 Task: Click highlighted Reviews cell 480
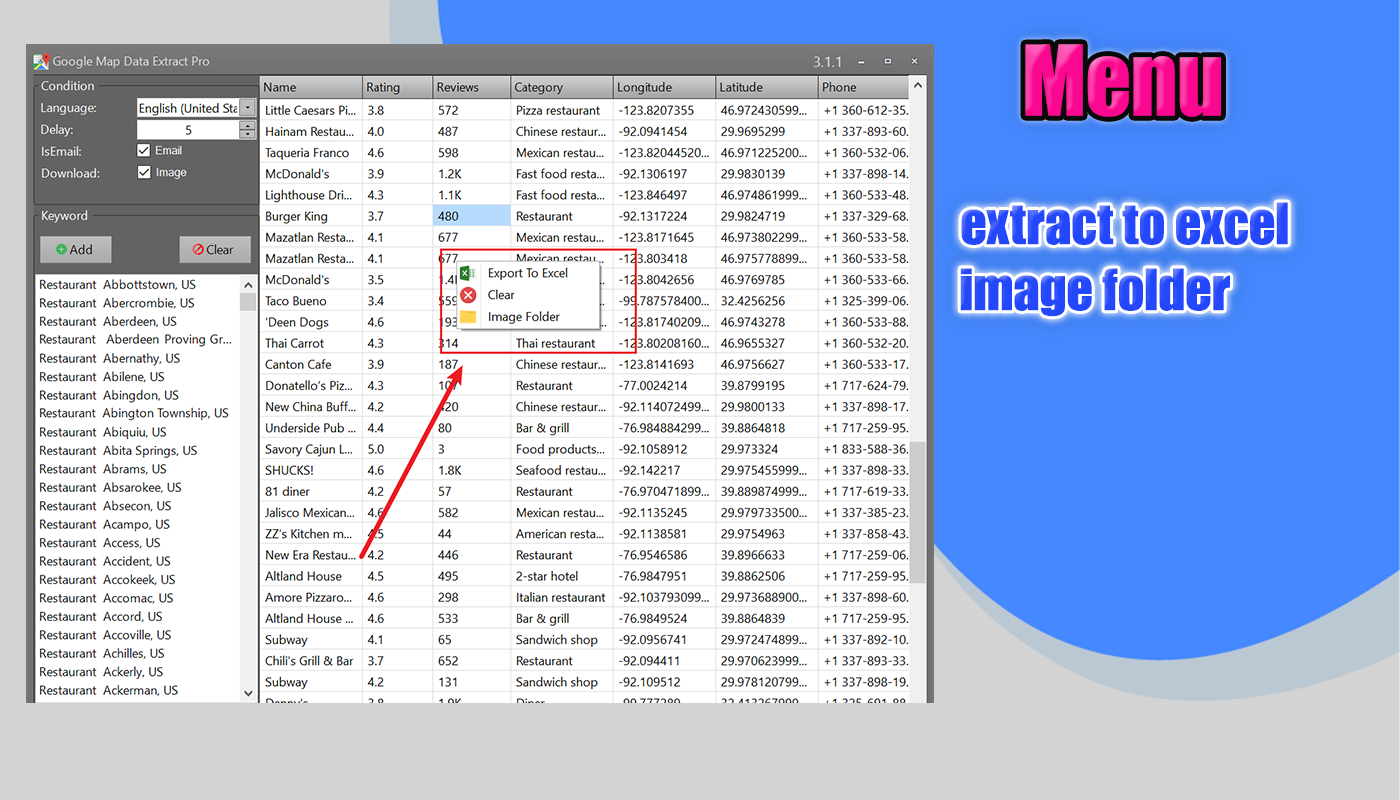click(472, 216)
